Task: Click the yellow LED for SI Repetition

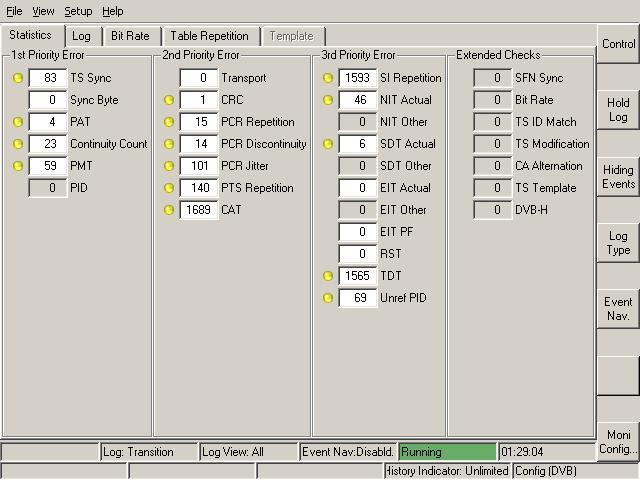Action: (327, 78)
